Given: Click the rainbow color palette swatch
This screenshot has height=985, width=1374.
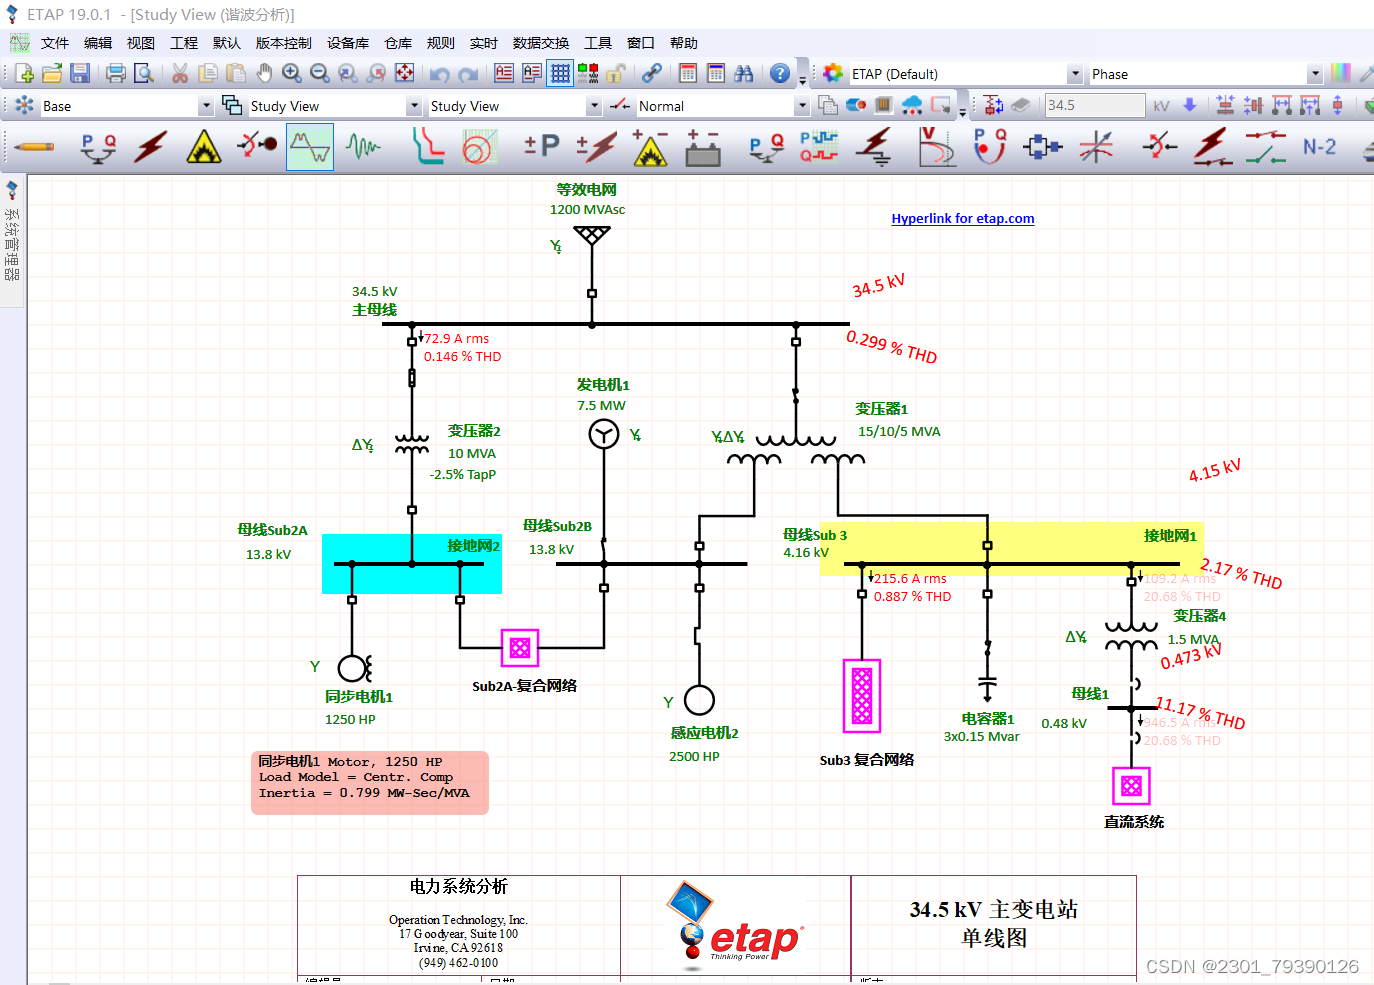Looking at the screenshot, I should (x=1340, y=73).
